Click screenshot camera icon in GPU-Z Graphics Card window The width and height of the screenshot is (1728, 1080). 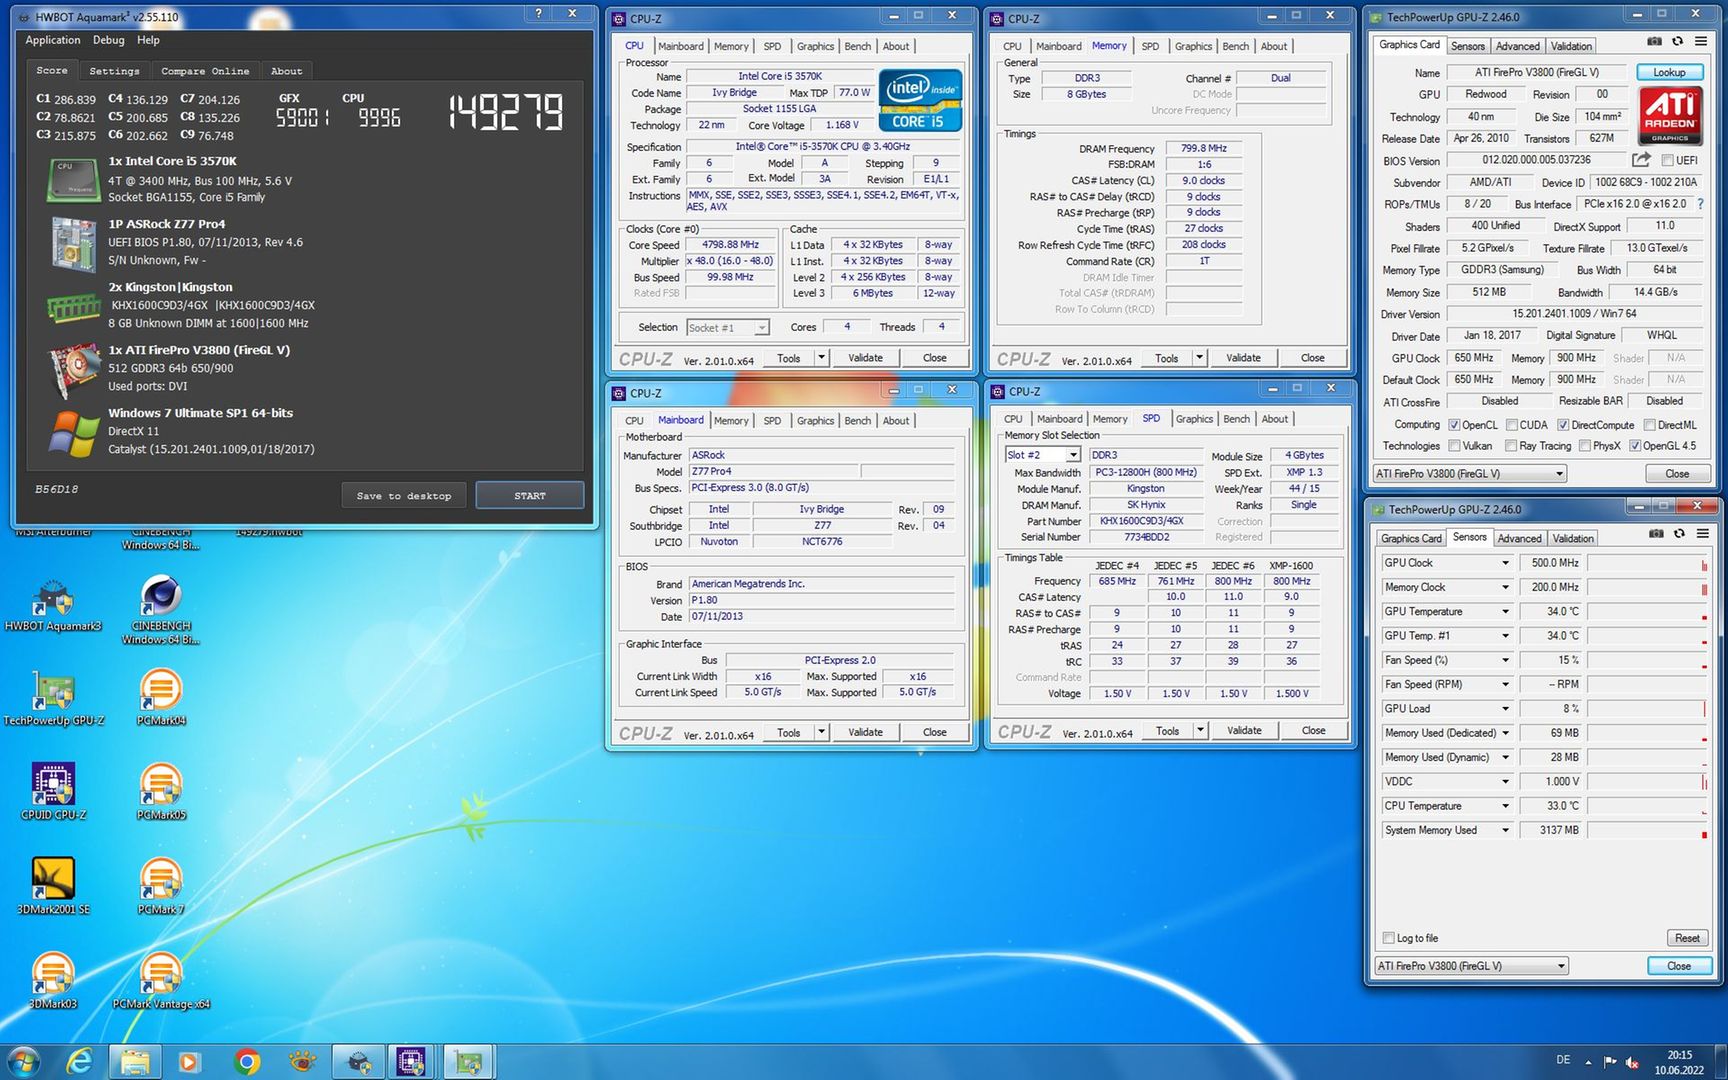point(1654,42)
